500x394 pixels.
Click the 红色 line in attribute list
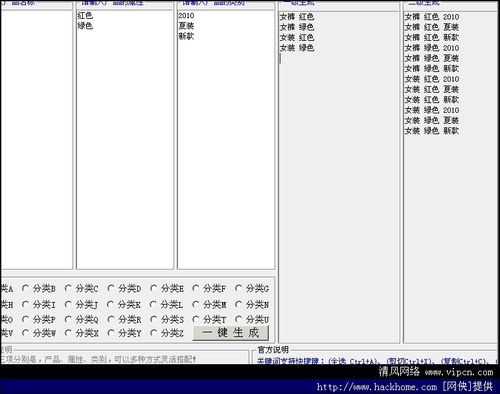85,15
